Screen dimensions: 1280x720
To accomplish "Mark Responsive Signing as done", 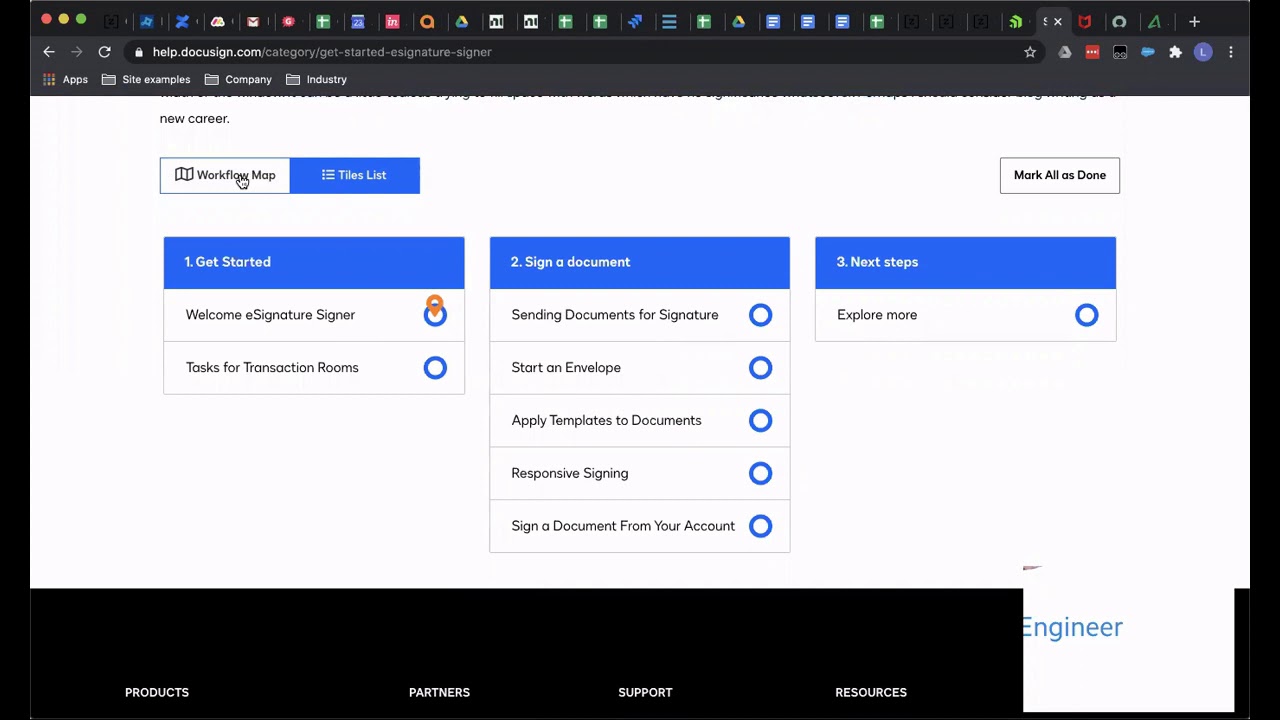I will (x=761, y=473).
